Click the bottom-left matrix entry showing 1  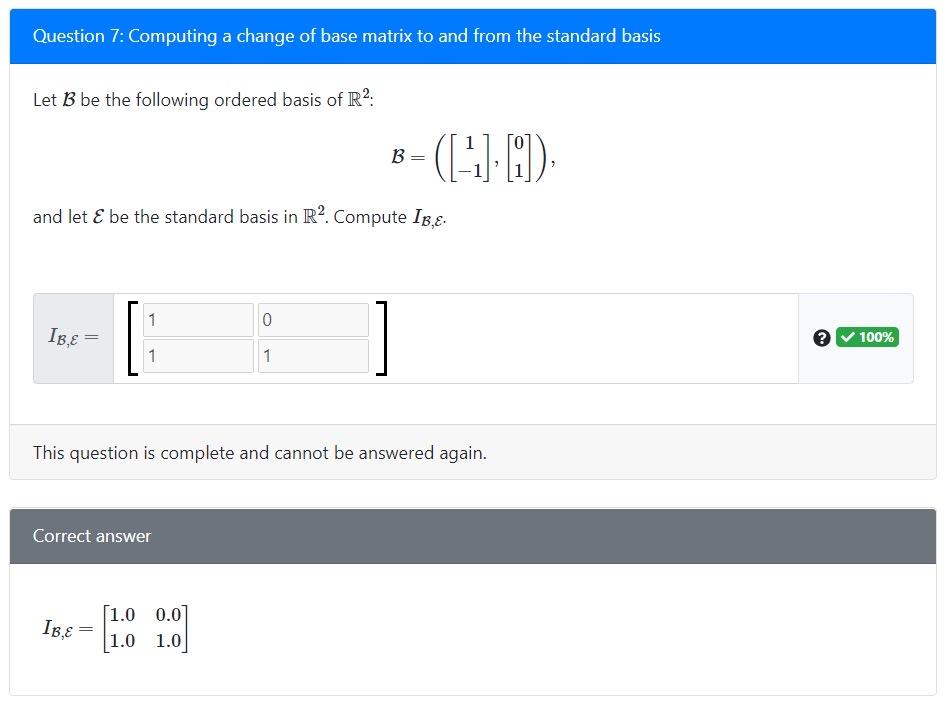[198, 355]
